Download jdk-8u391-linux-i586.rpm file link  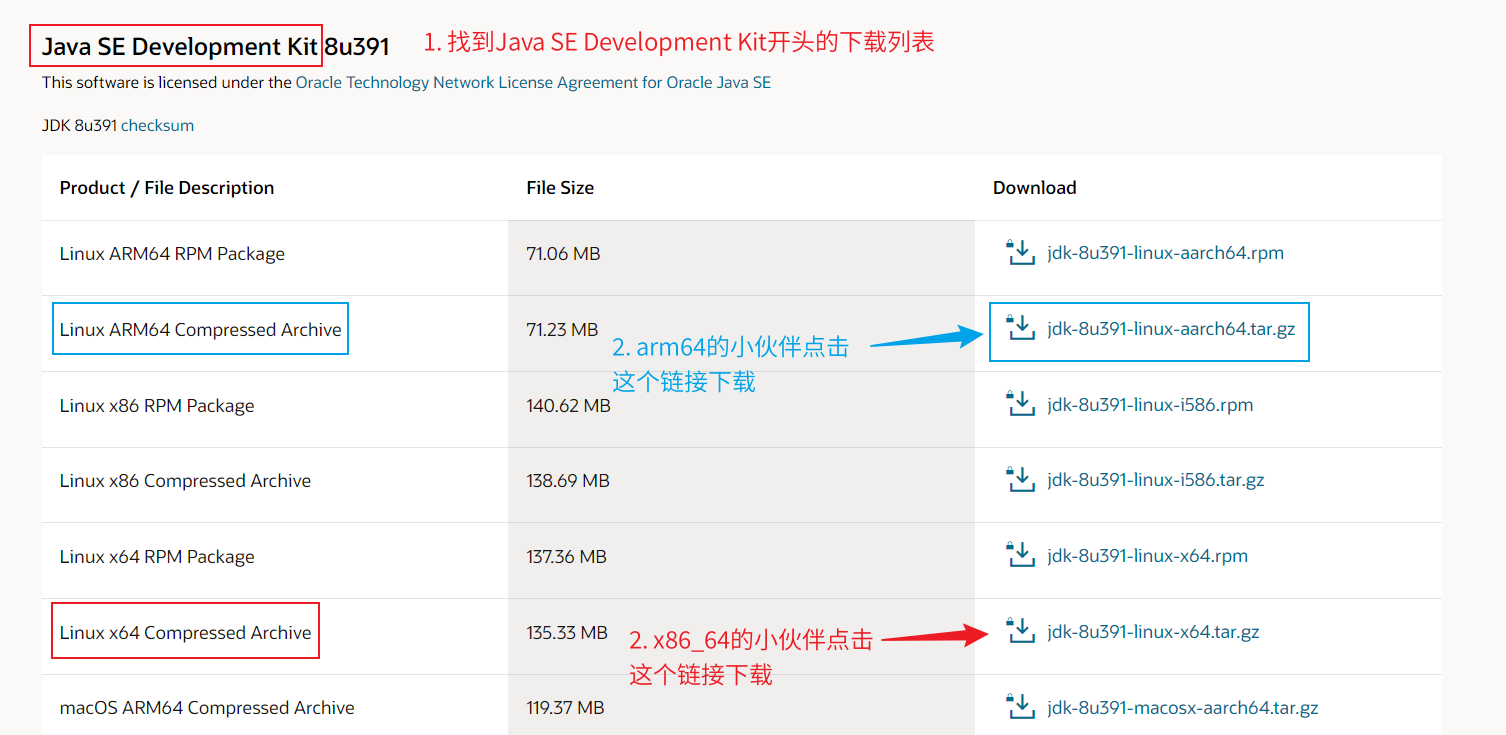pos(1150,405)
